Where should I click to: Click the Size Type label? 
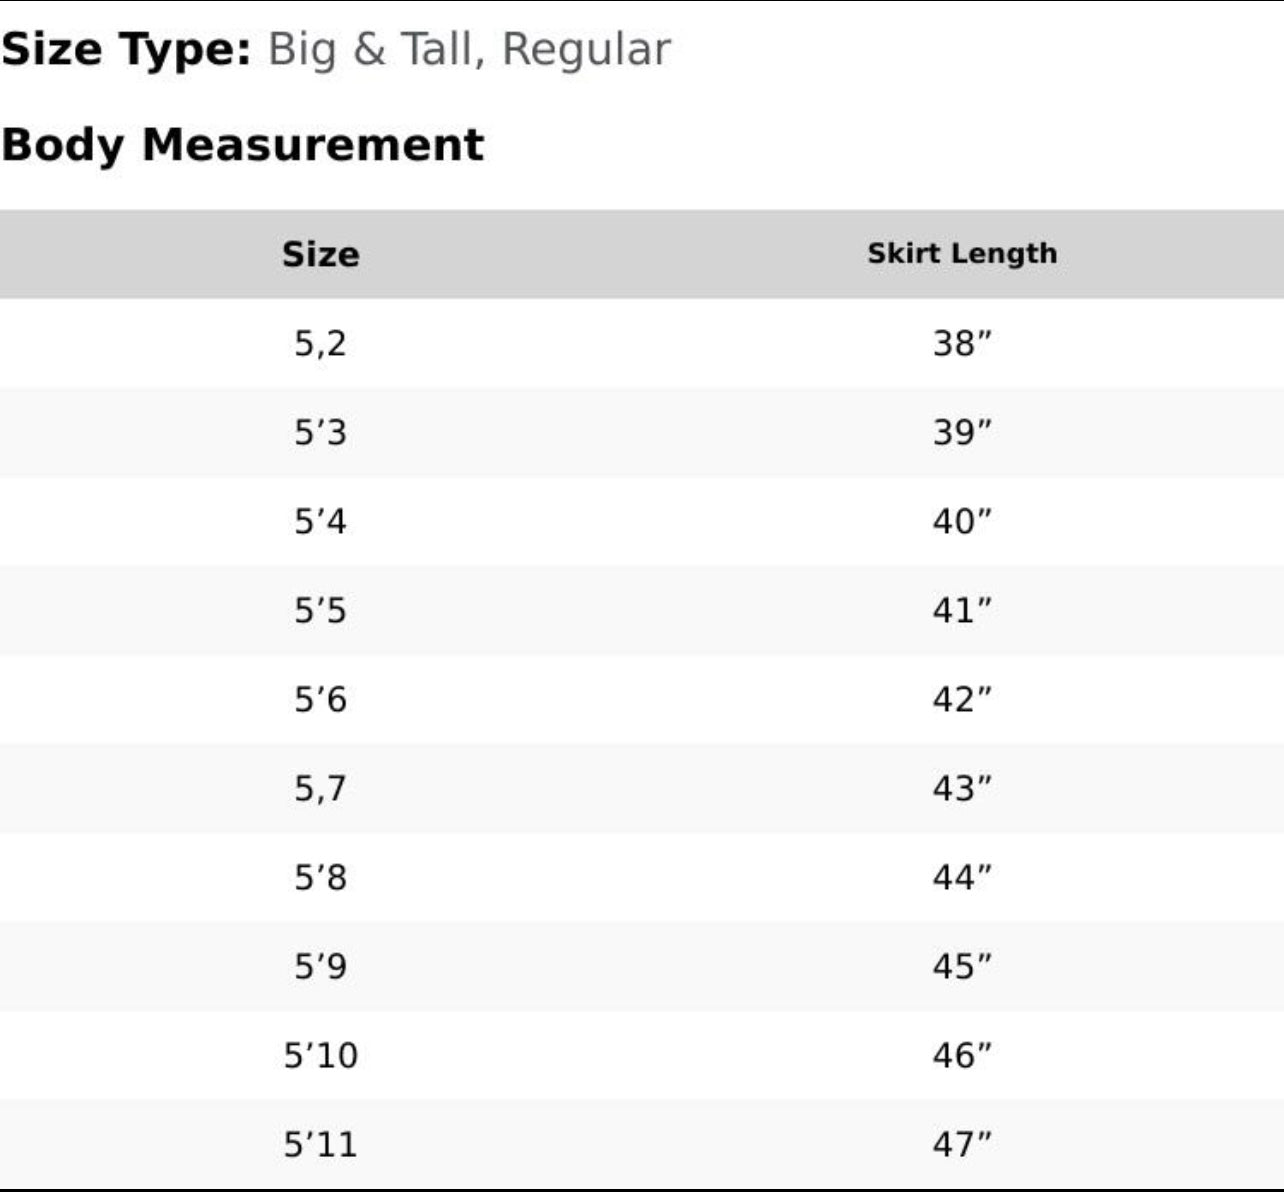[x=126, y=49]
